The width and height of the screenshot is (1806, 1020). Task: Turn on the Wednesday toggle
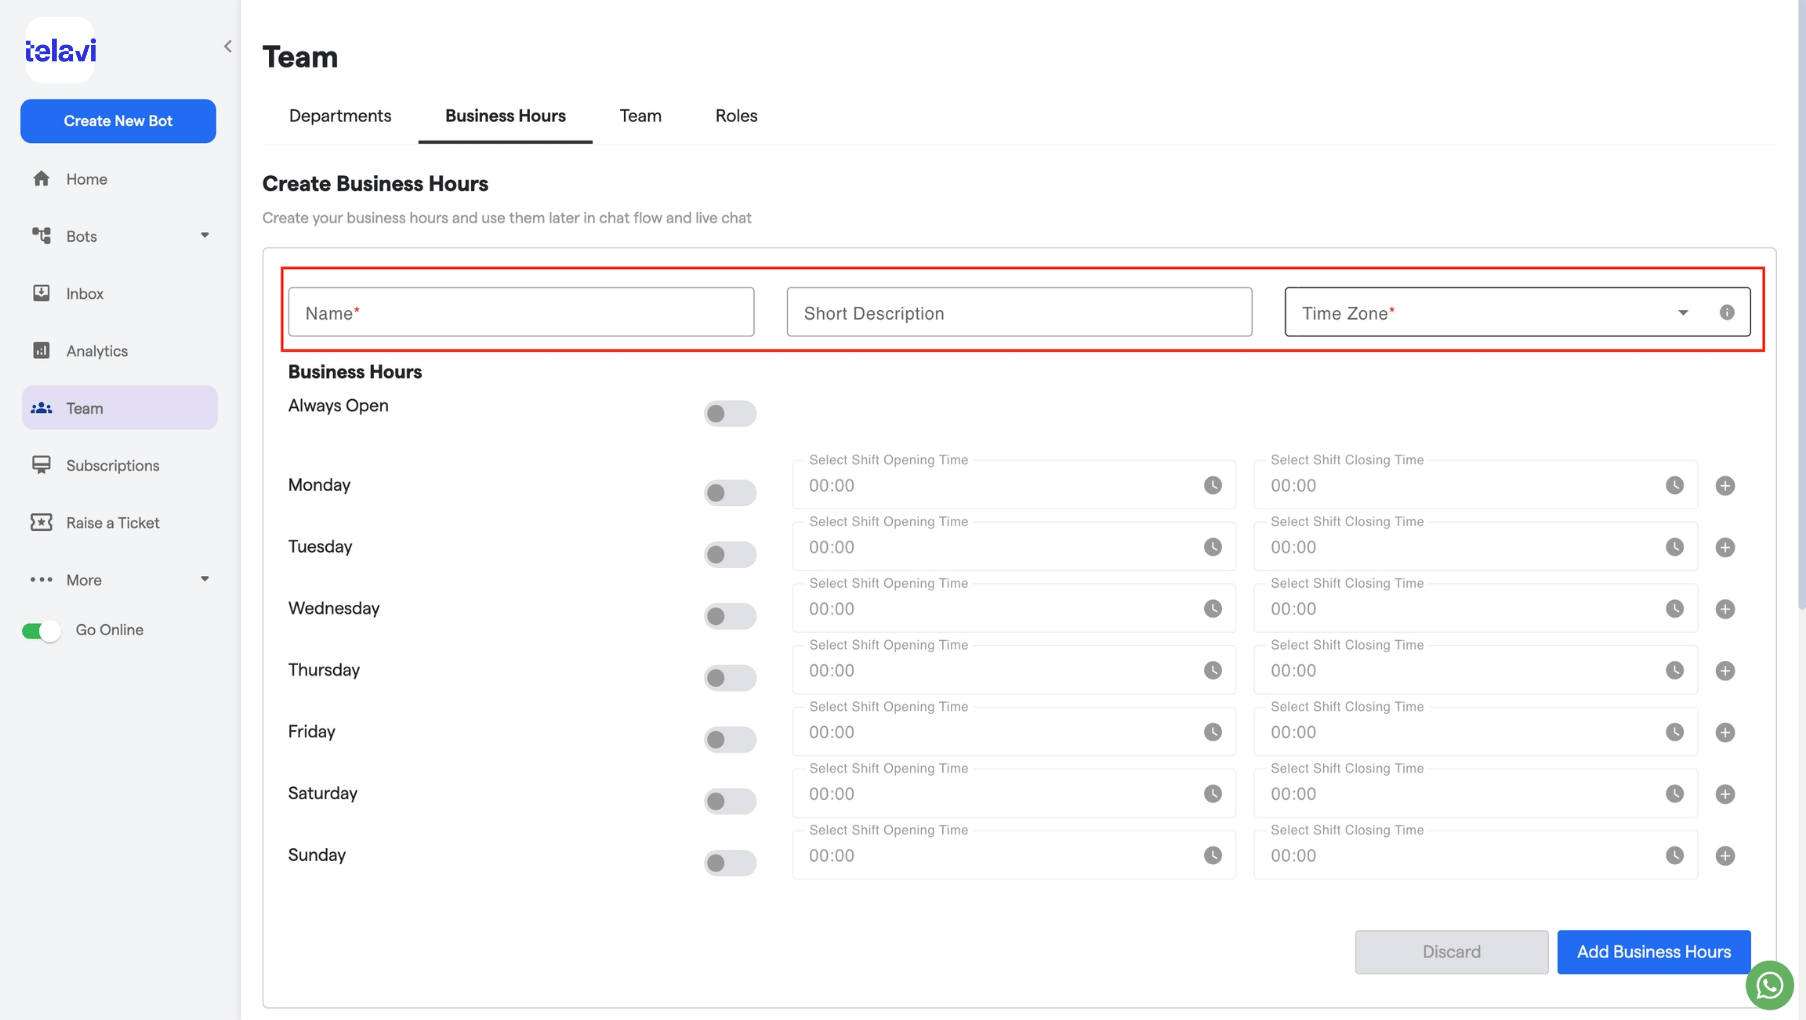click(730, 616)
